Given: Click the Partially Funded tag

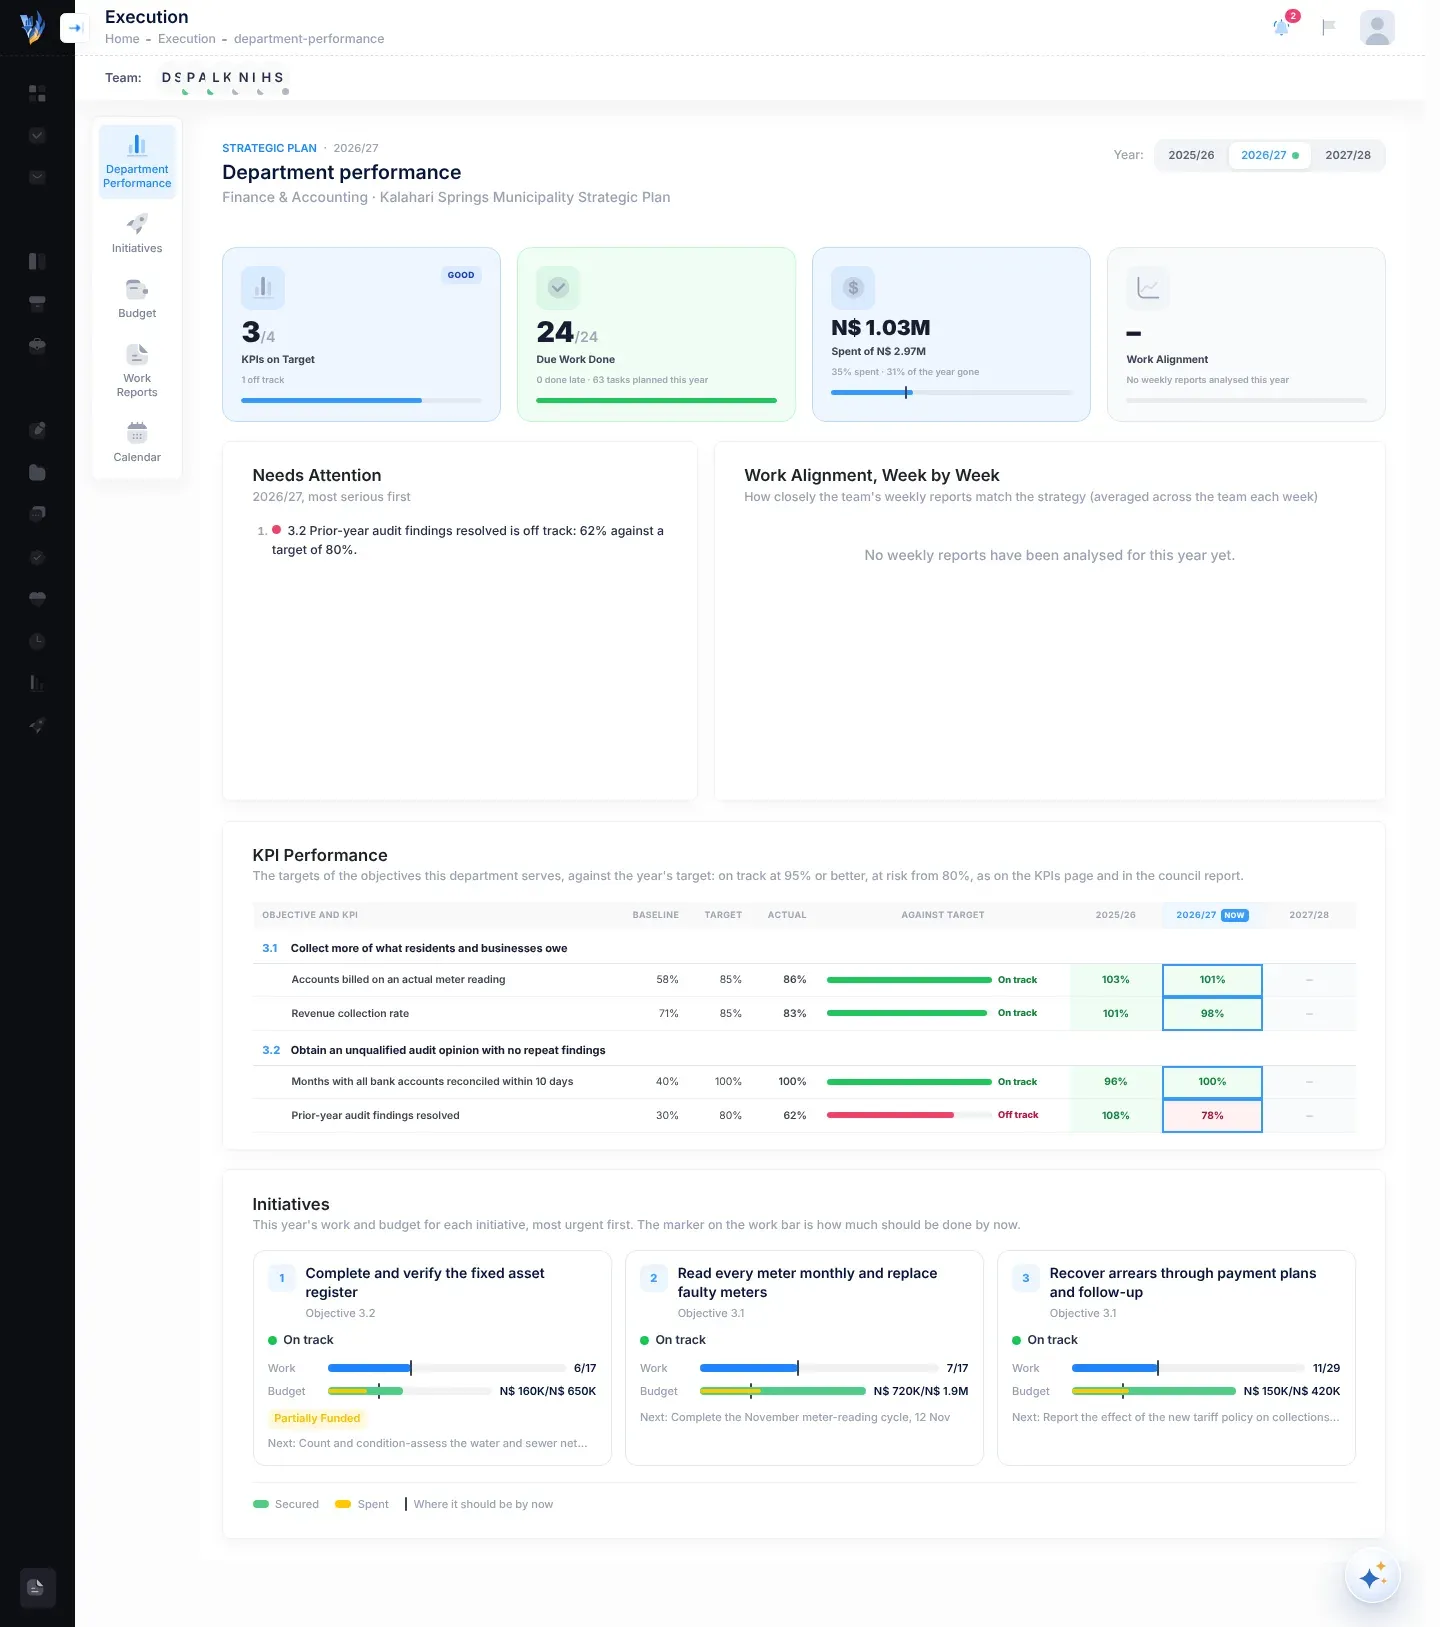Looking at the screenshot, I should (317, 1418).
